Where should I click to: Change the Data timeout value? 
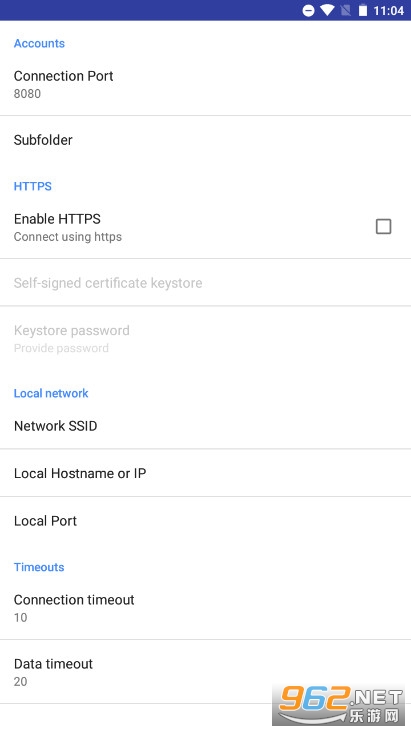click(206, 672)
